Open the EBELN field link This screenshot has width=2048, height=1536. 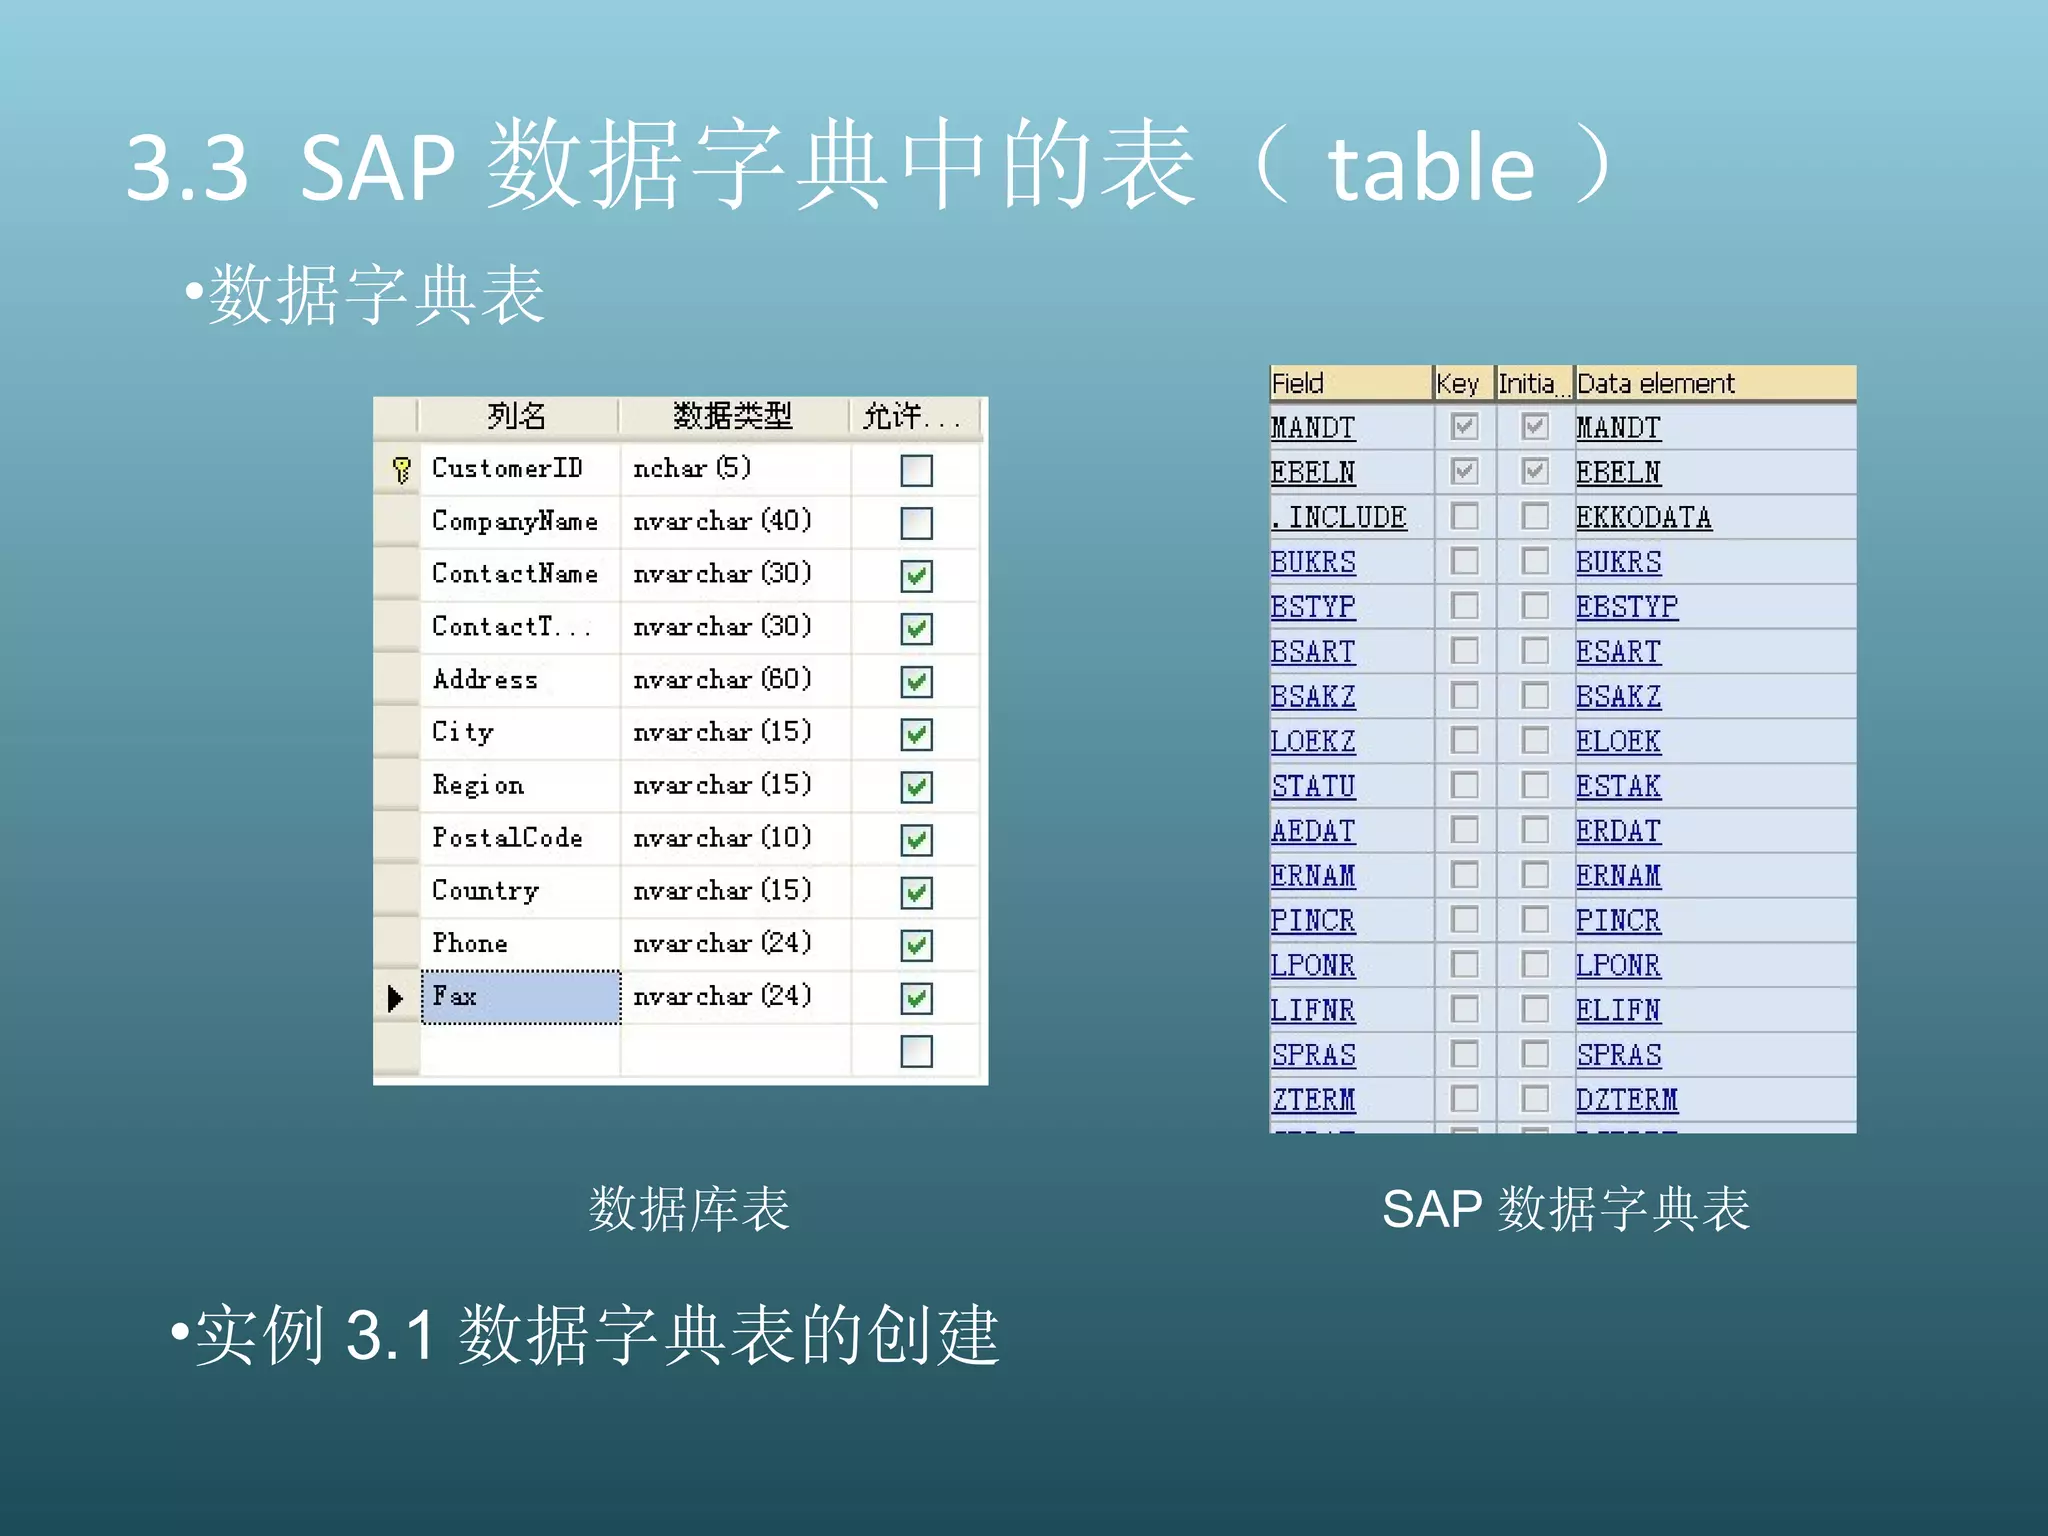coord(1313,472)
